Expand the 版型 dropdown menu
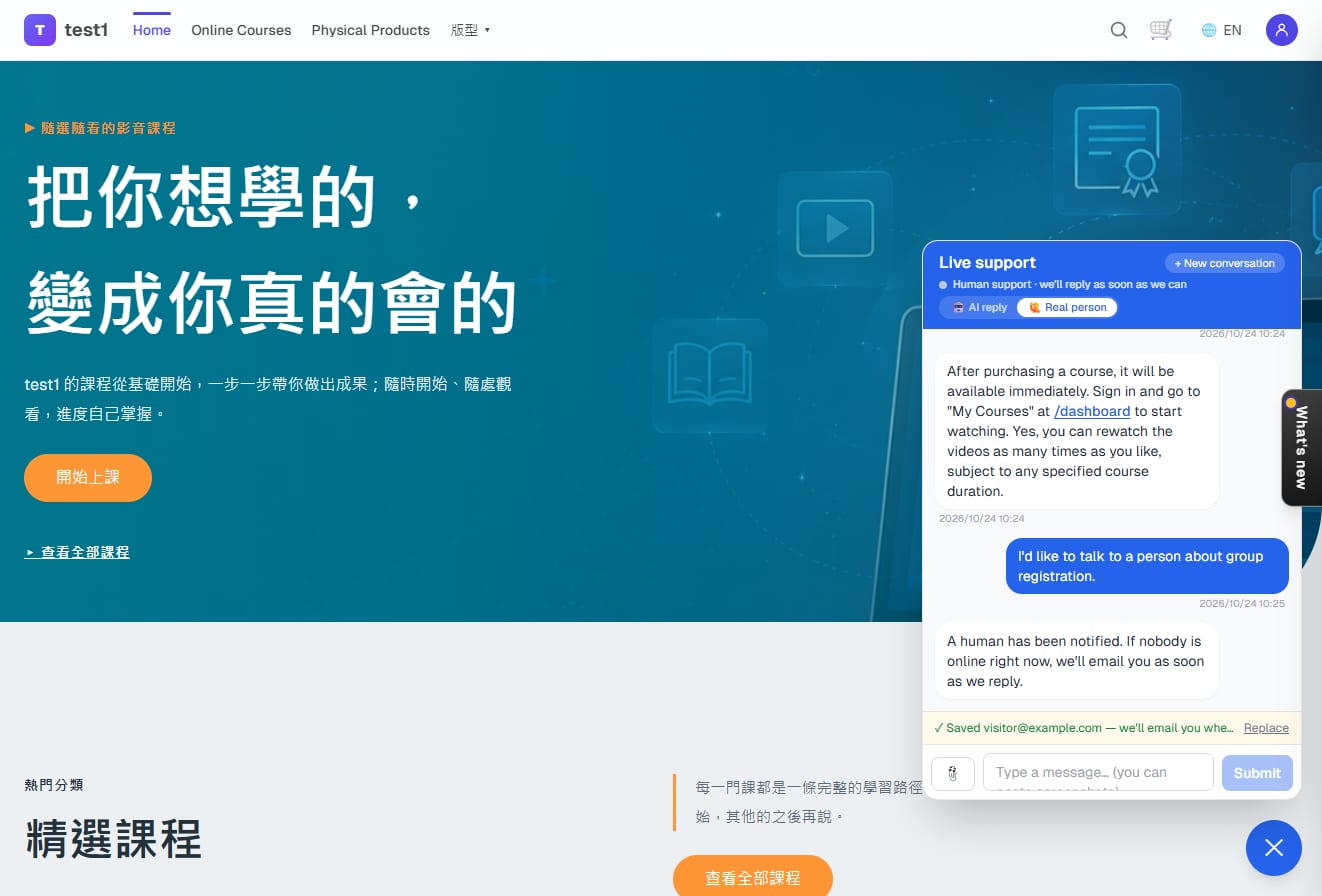This screenshot has width=1322, height=896. (470, 30)
